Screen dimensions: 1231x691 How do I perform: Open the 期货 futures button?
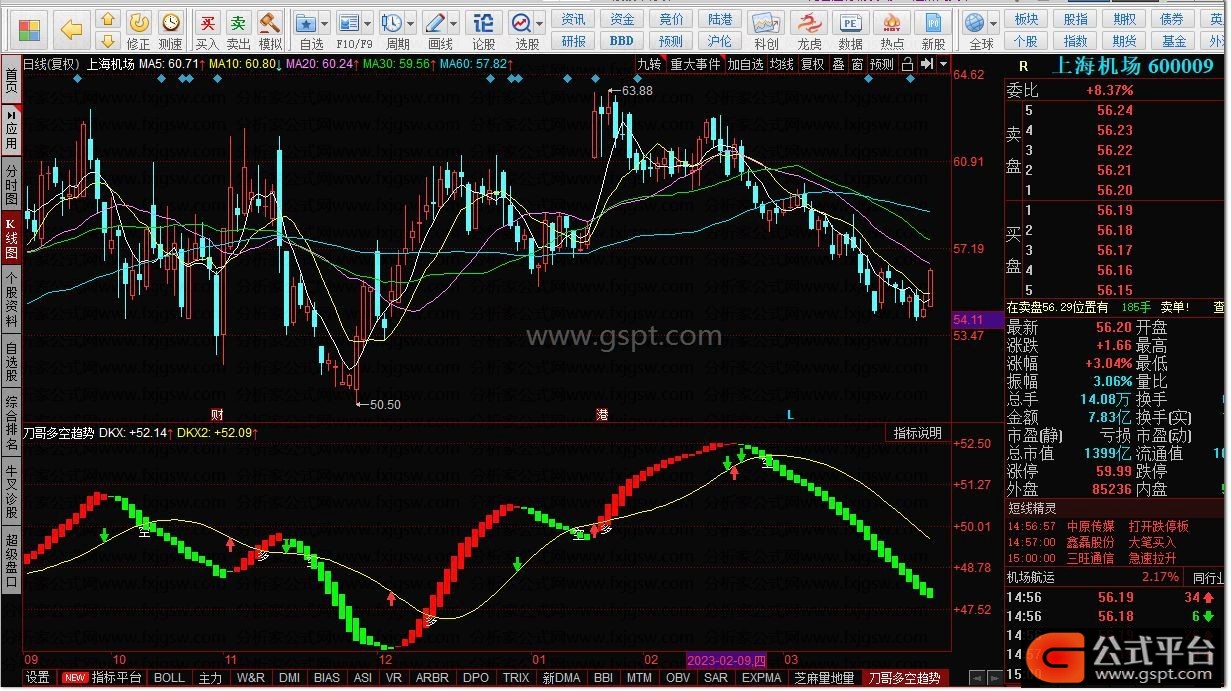1125,41
